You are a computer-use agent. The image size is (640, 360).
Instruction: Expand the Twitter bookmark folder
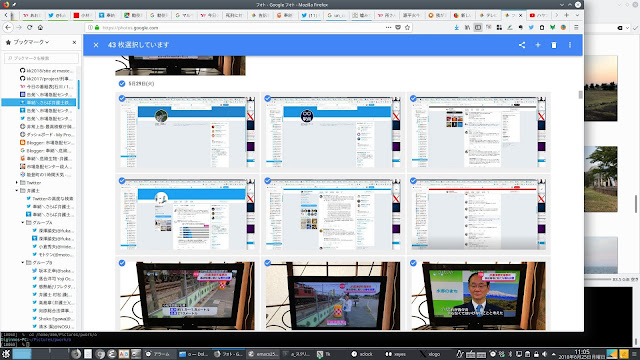[x=17, y=182]
